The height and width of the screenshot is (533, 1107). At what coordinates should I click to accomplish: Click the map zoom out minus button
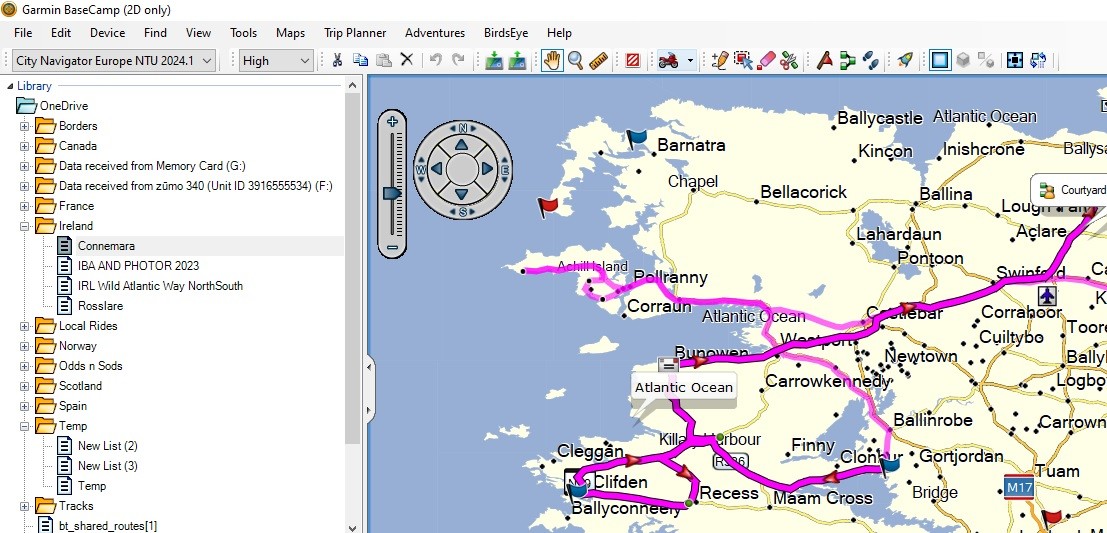point(392,248)
